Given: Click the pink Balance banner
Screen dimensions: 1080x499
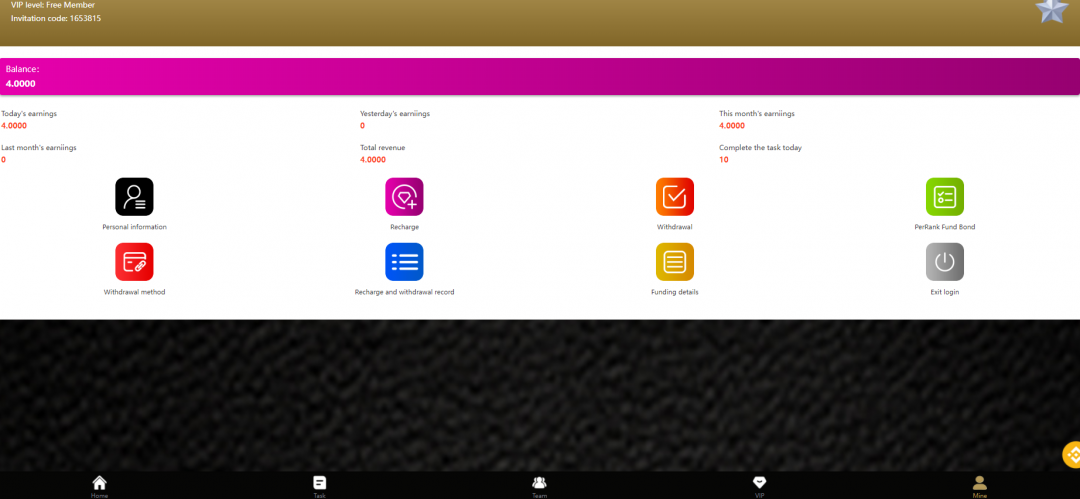Looking at the screenshot, I should coord(540,76).
